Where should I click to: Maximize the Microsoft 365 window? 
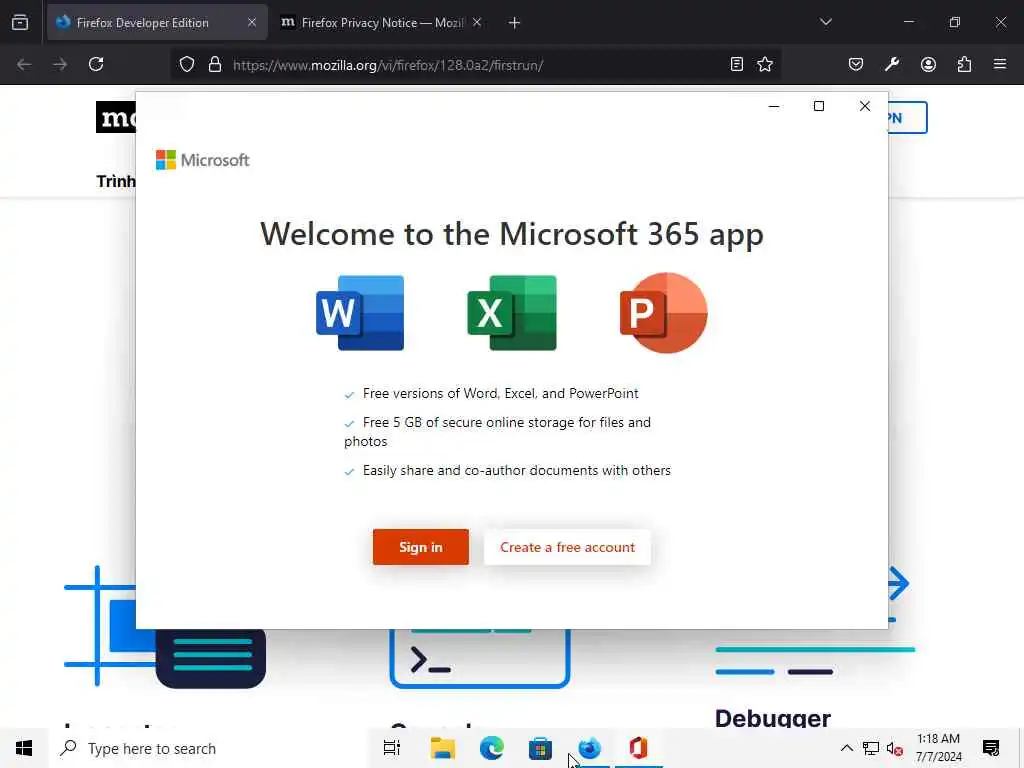819,106
